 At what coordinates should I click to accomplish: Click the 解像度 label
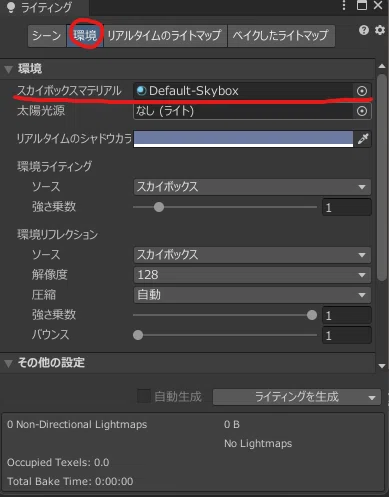coord(50,275)
